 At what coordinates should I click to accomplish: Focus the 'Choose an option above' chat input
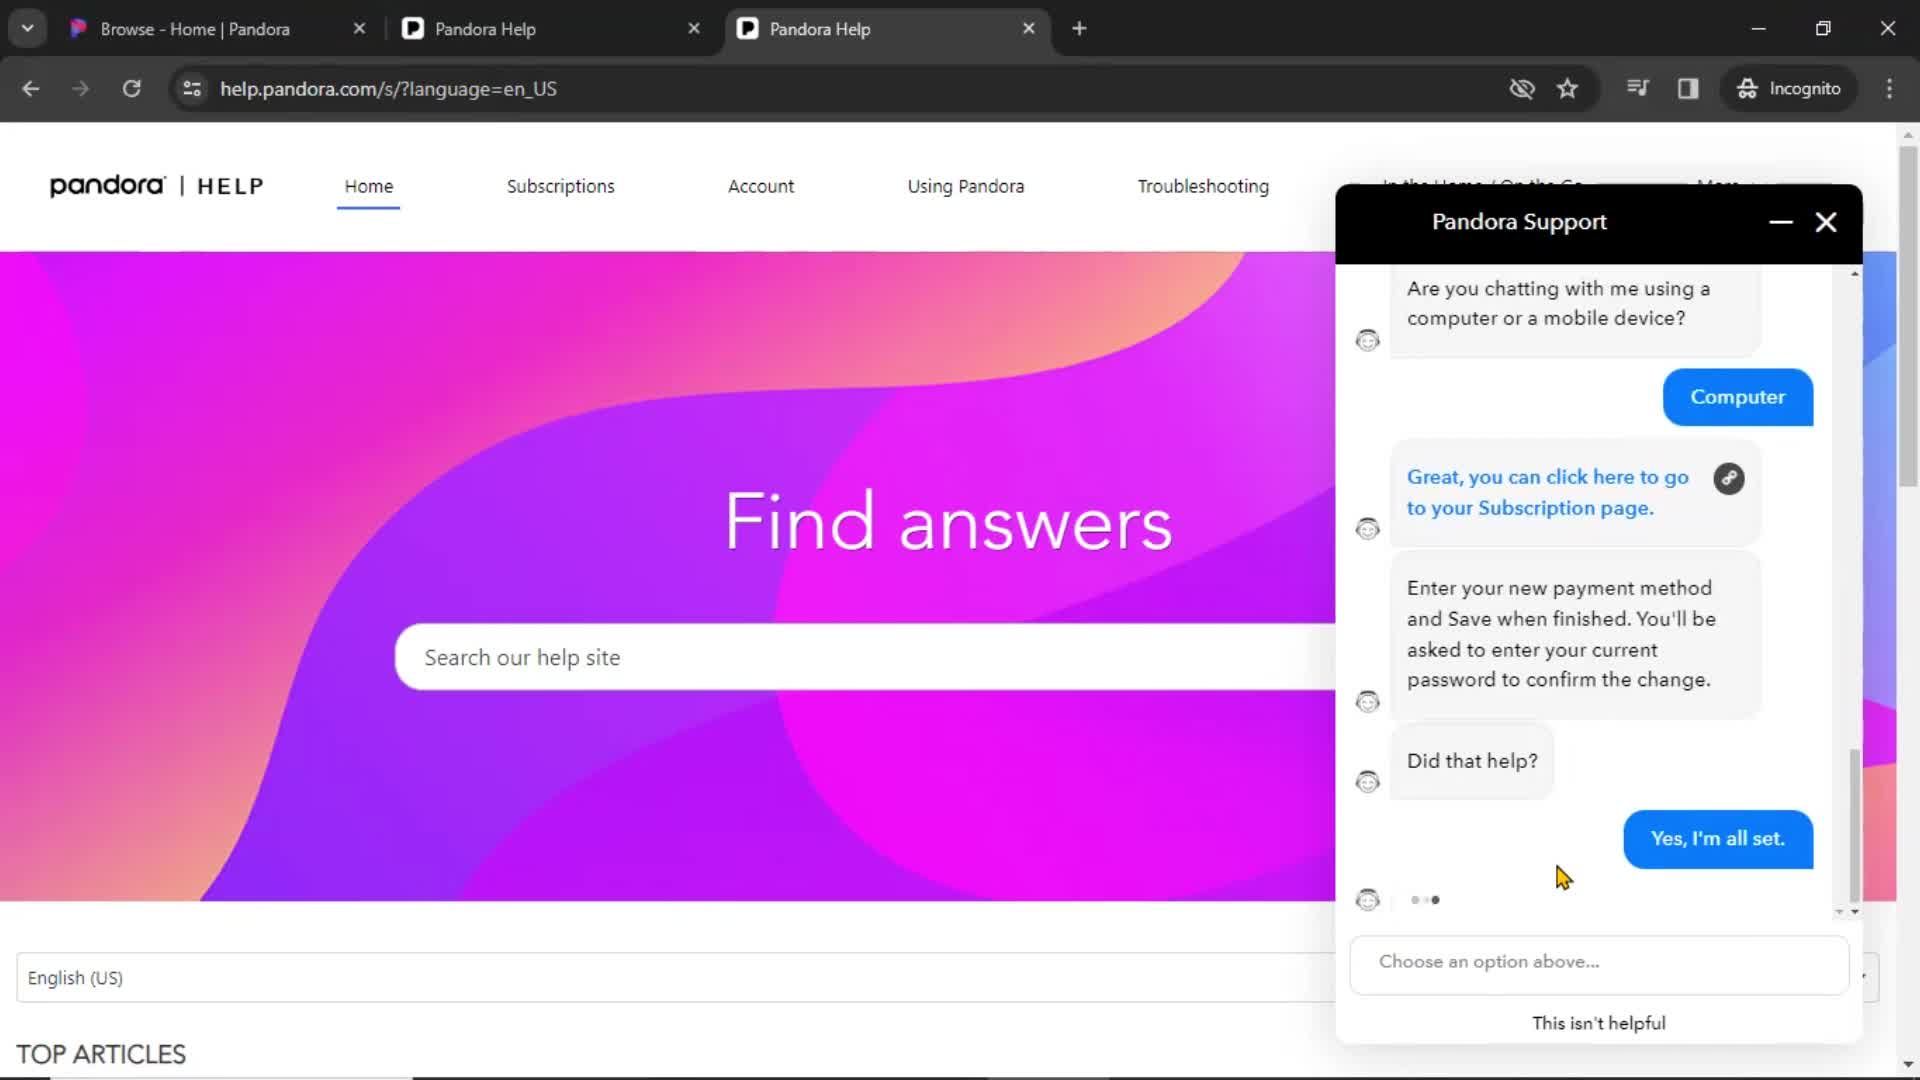1599,964
